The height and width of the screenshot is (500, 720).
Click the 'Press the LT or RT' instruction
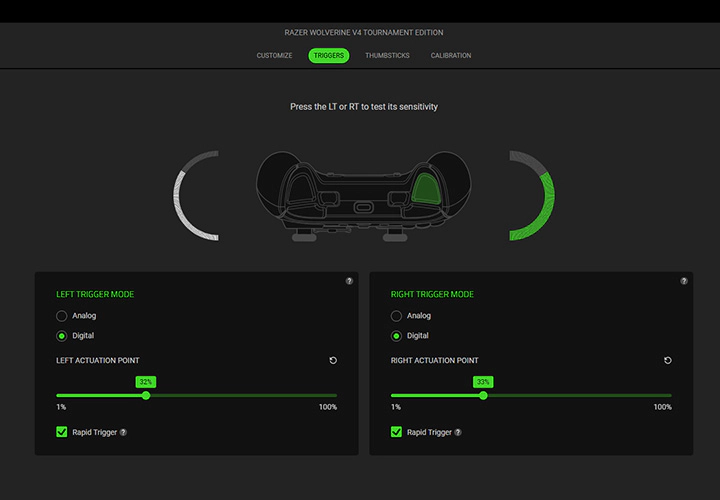pyautogui.click(x=364, y=107)
